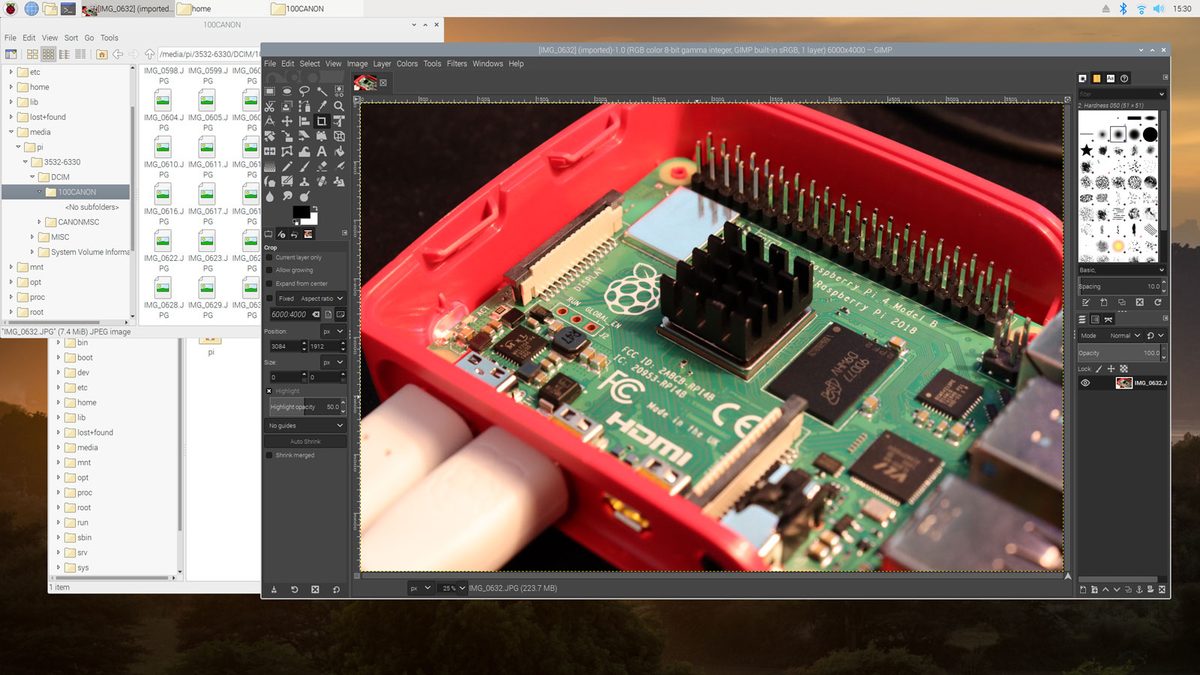Open the Position units px dropdown
The image size is (1200, 675).
333,330
